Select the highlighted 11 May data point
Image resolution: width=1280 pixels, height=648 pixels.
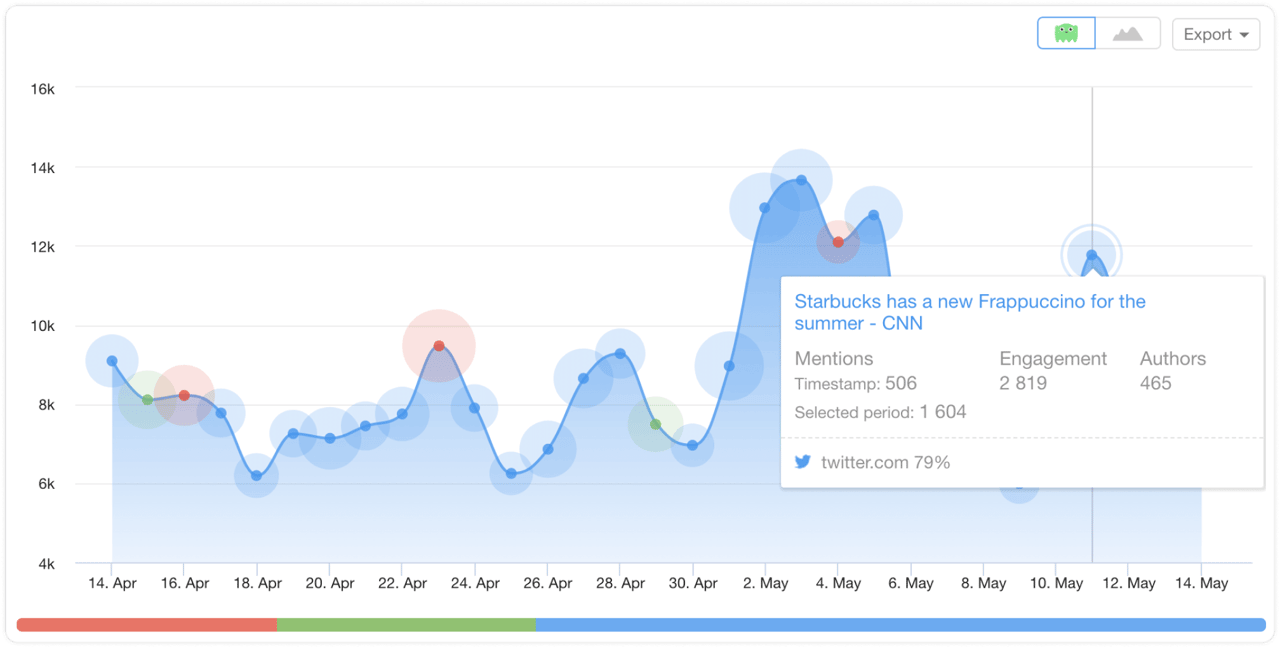pos(1092,255)
